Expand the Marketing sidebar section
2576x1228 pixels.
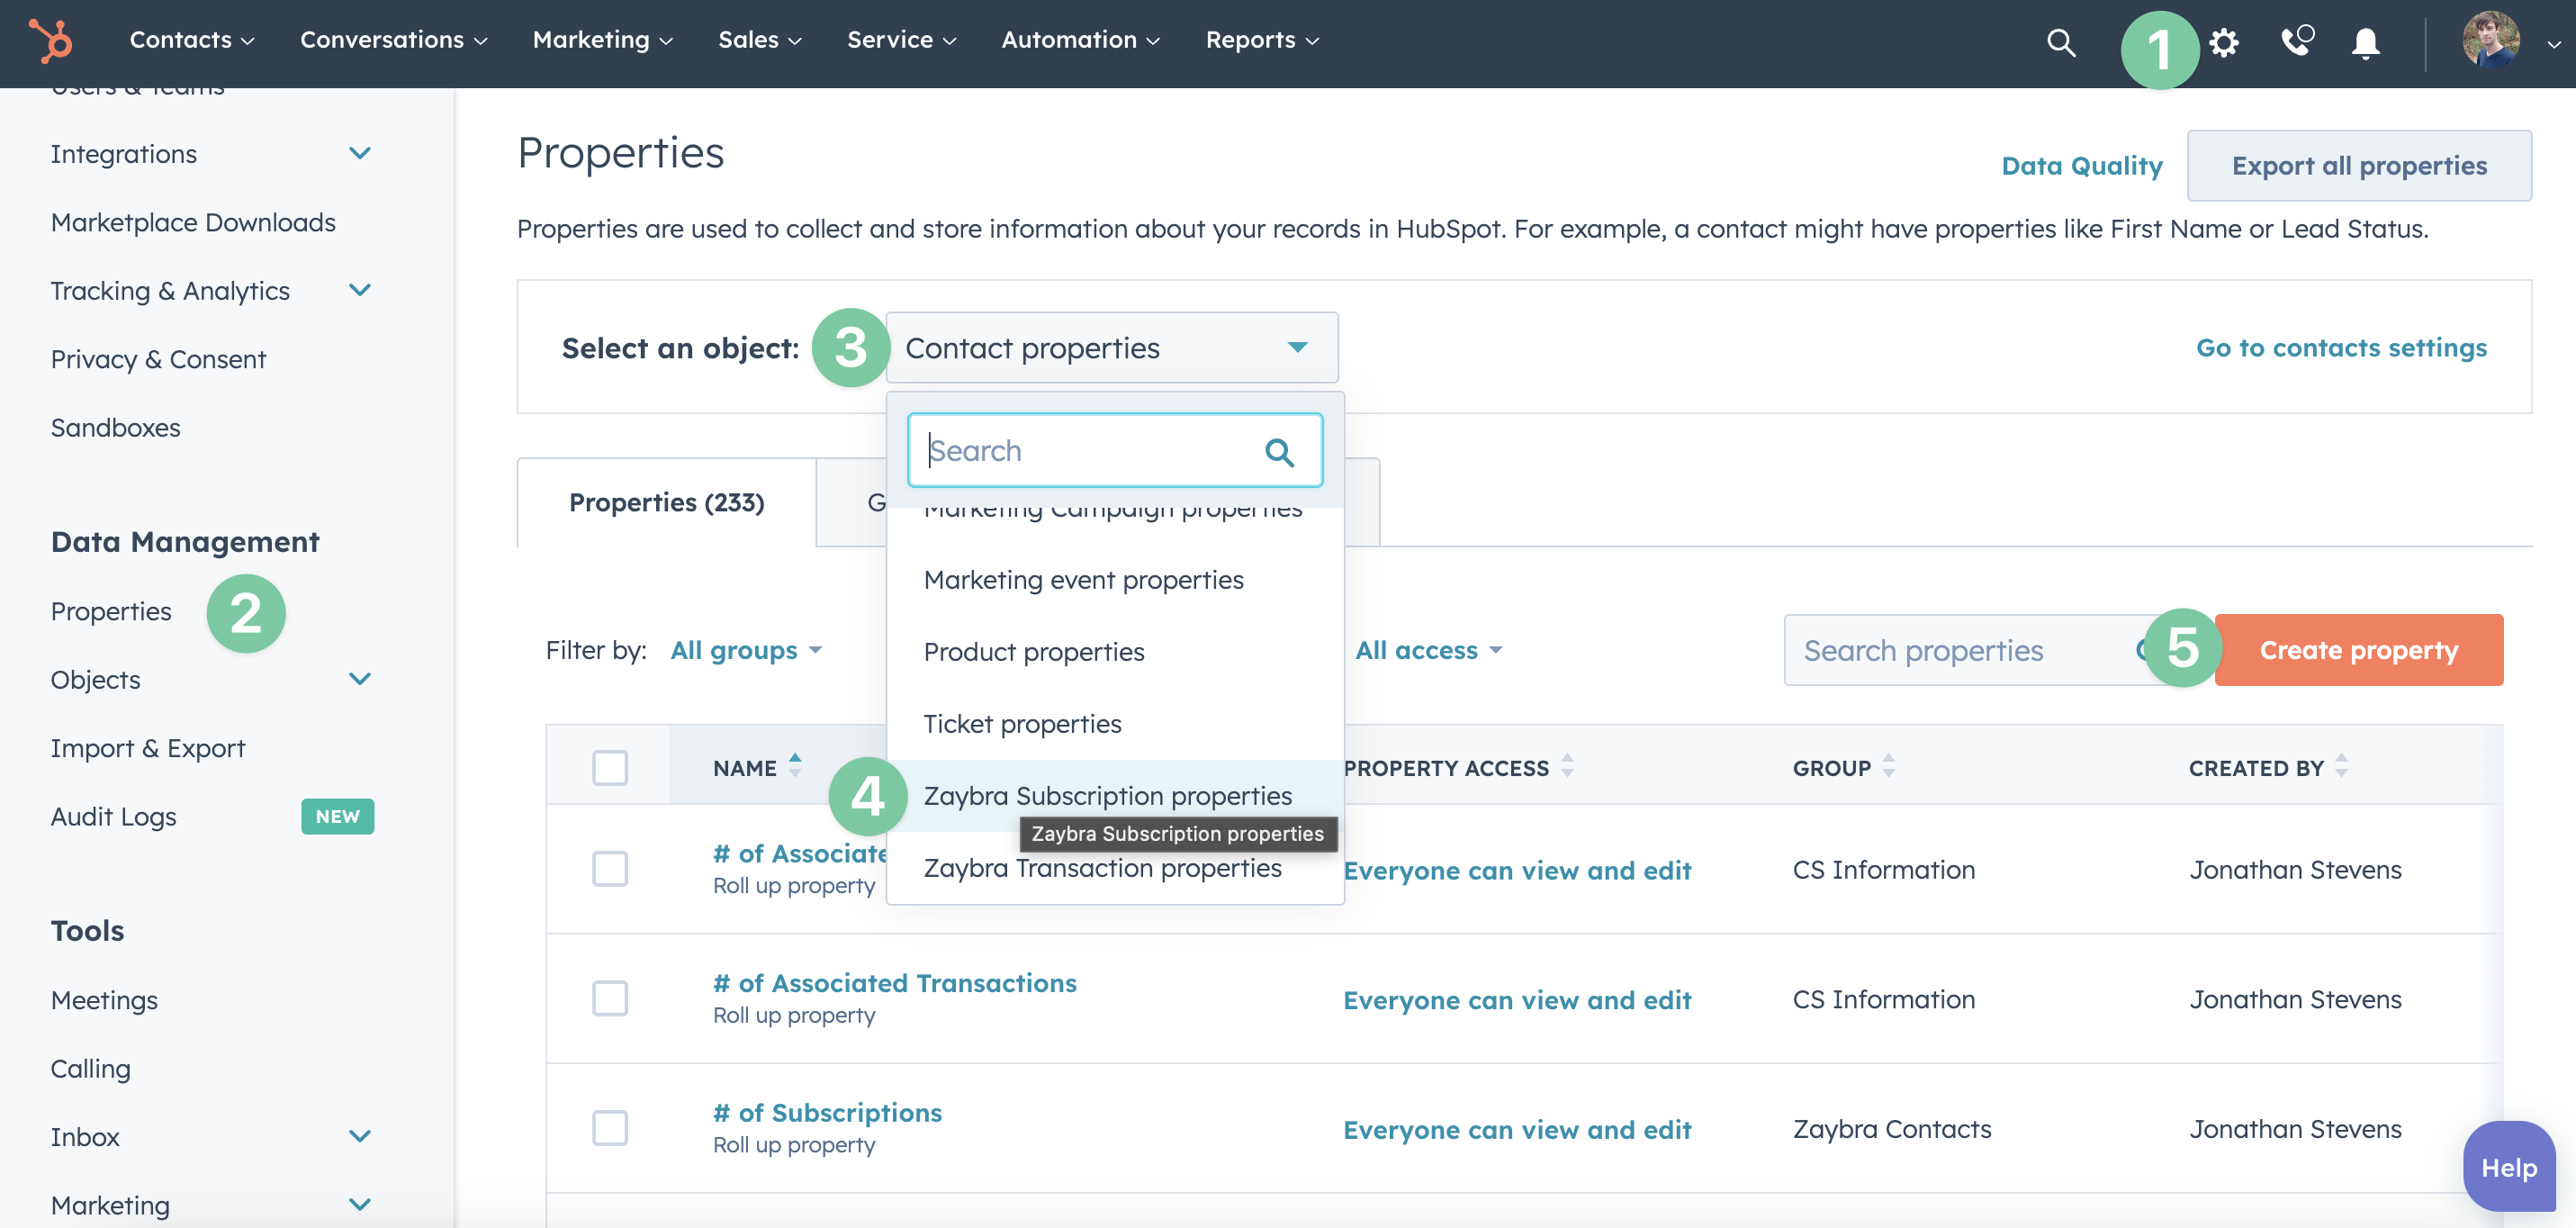(360, 1205)
